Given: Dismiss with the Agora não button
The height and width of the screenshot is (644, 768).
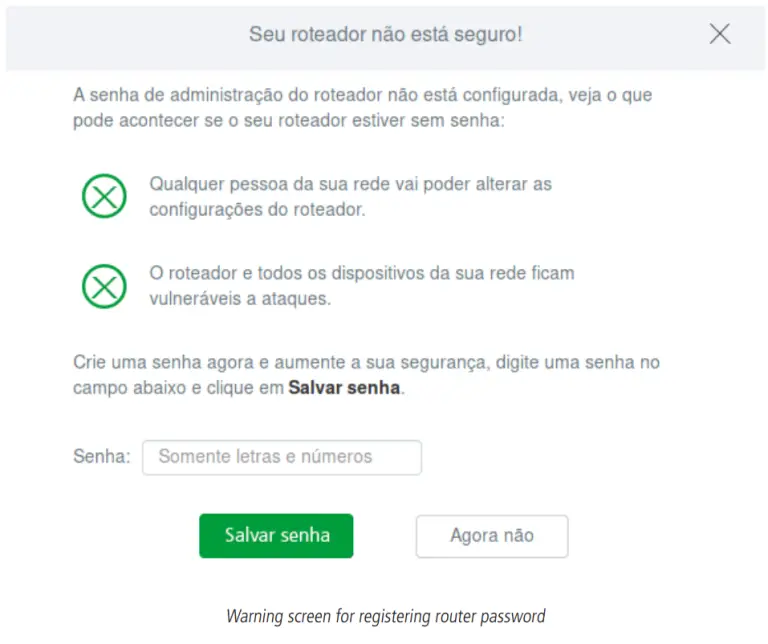Looking at the screenshot, I should pos(491,536).
